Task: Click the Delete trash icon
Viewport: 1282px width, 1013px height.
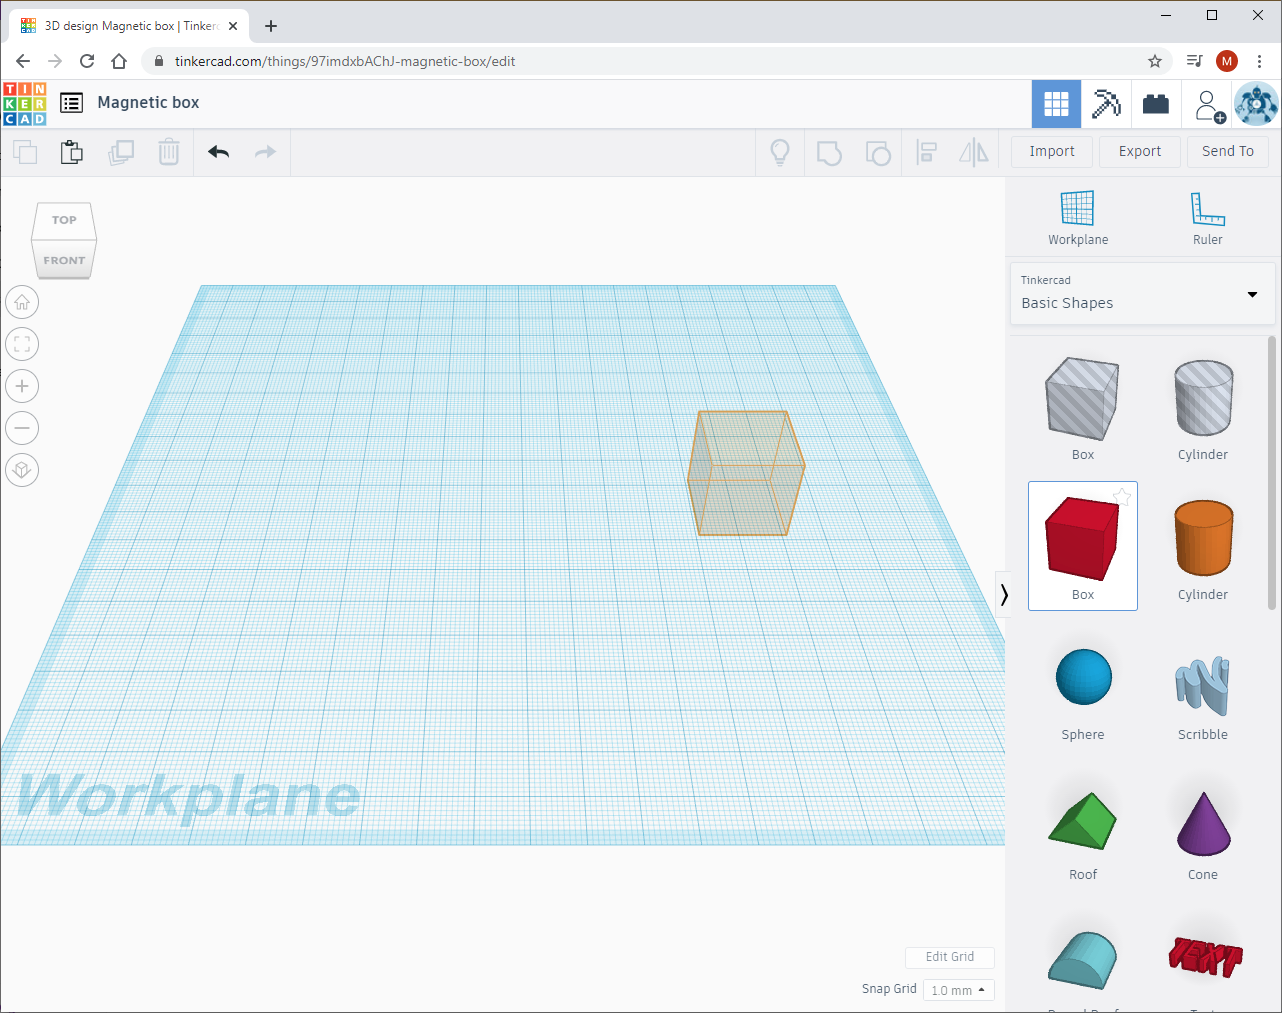Action: tap(169, 152)
